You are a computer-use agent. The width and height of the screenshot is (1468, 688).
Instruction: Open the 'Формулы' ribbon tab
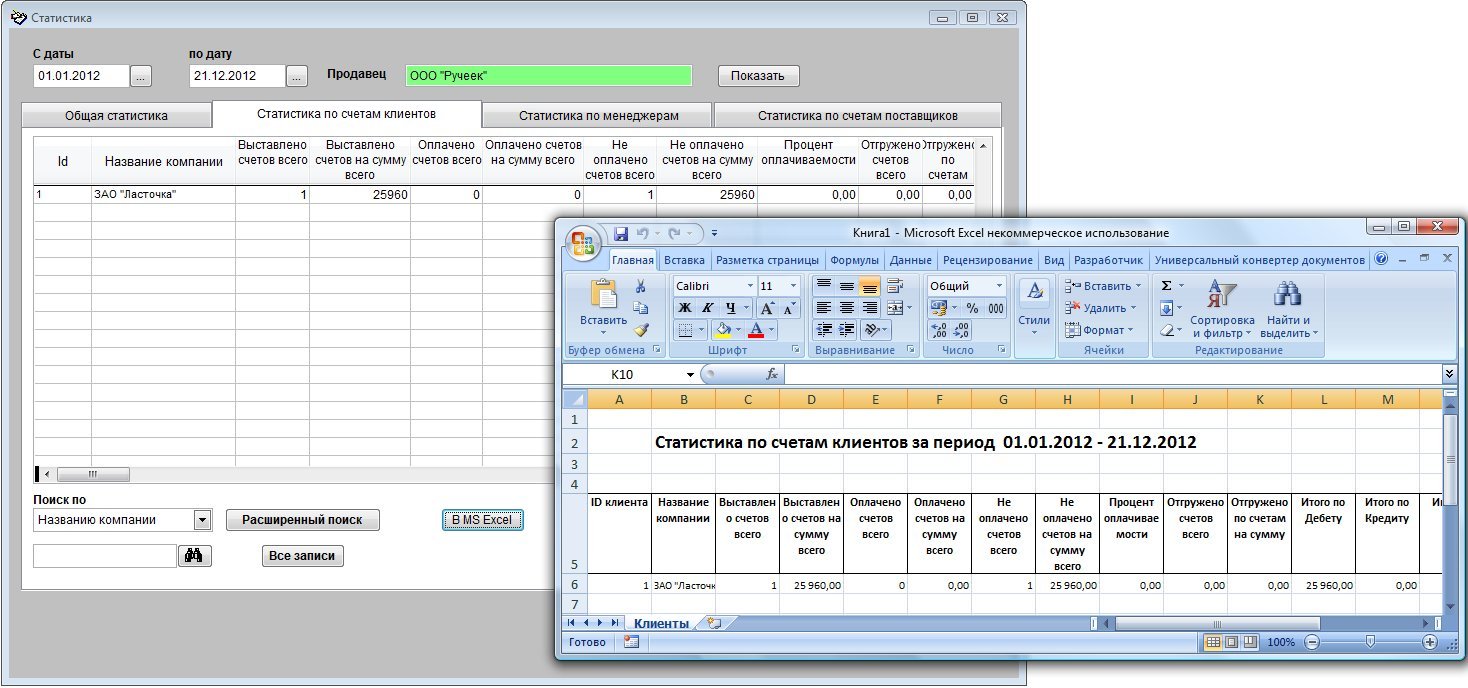(x=854, y=260)
